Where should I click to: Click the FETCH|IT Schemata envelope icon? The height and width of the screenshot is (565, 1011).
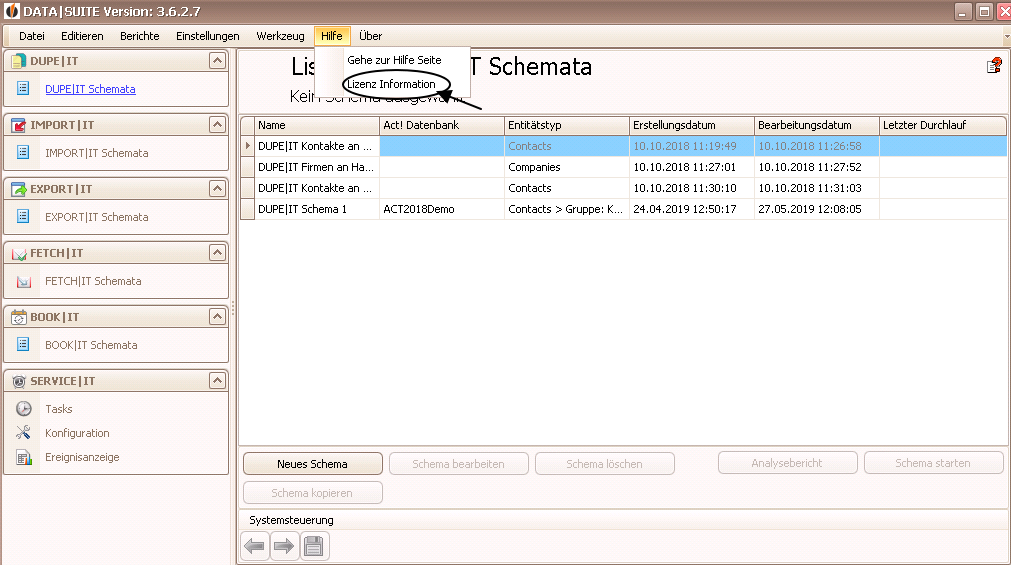pyautogui.click(x=24, y=281)
